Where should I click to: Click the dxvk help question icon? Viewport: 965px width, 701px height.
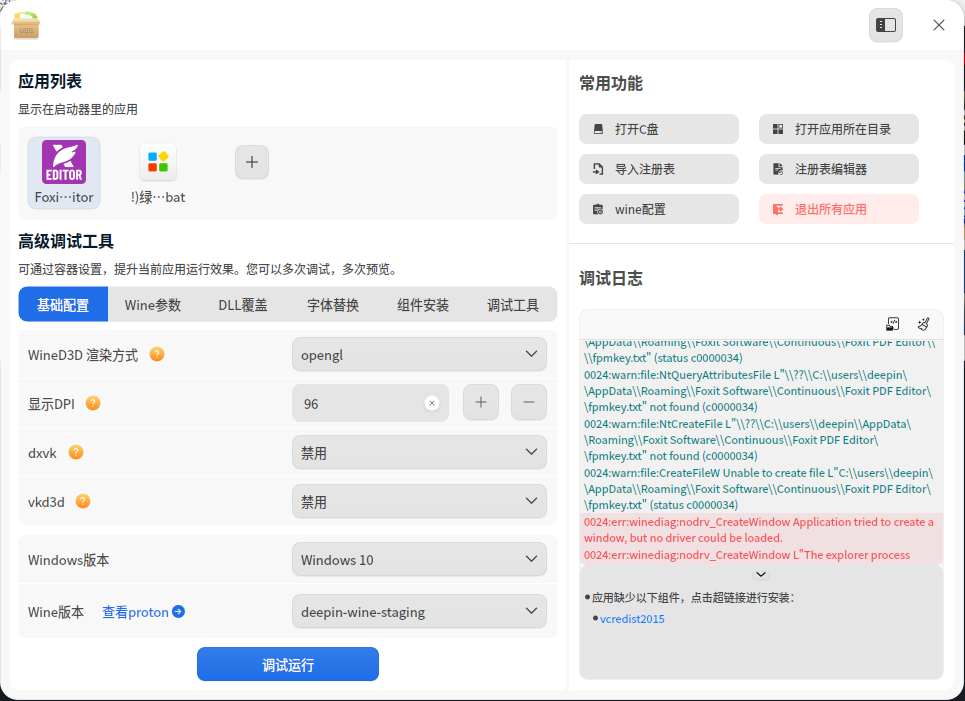pyautogui.click(x=76, y=452)
